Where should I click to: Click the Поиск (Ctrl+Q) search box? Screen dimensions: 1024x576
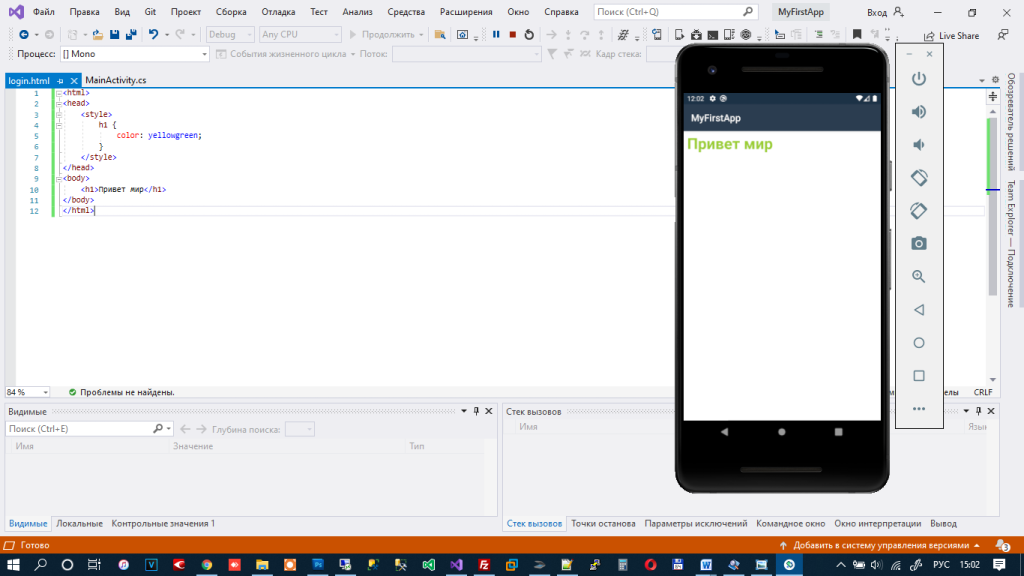675,12
